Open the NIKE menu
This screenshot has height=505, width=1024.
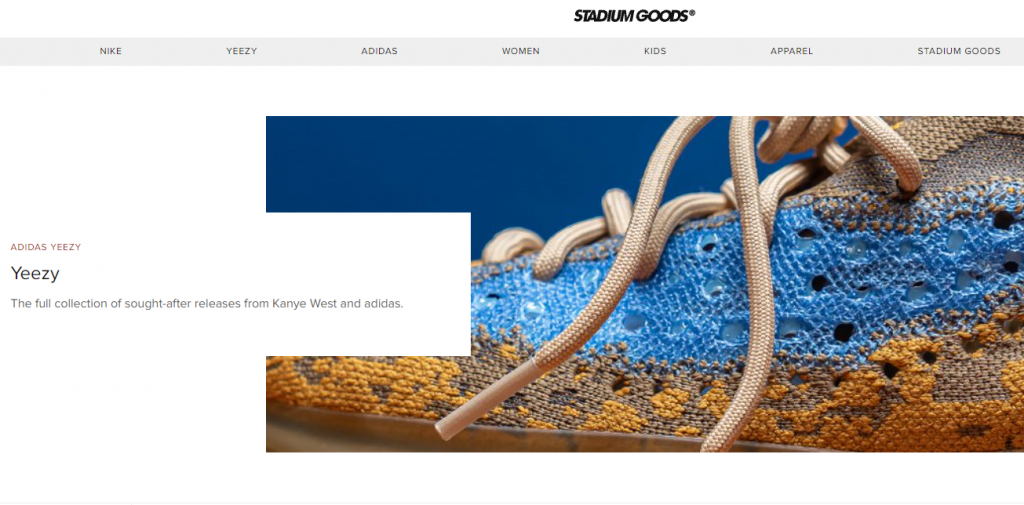110,51
